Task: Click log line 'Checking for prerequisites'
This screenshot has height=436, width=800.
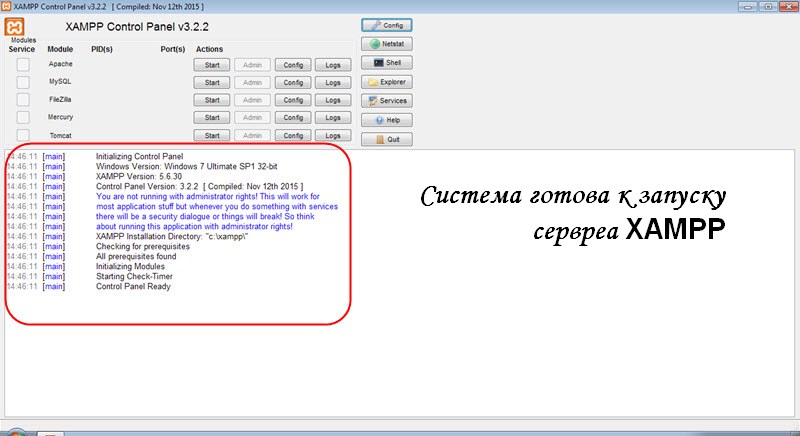Action: click(143, 246)
